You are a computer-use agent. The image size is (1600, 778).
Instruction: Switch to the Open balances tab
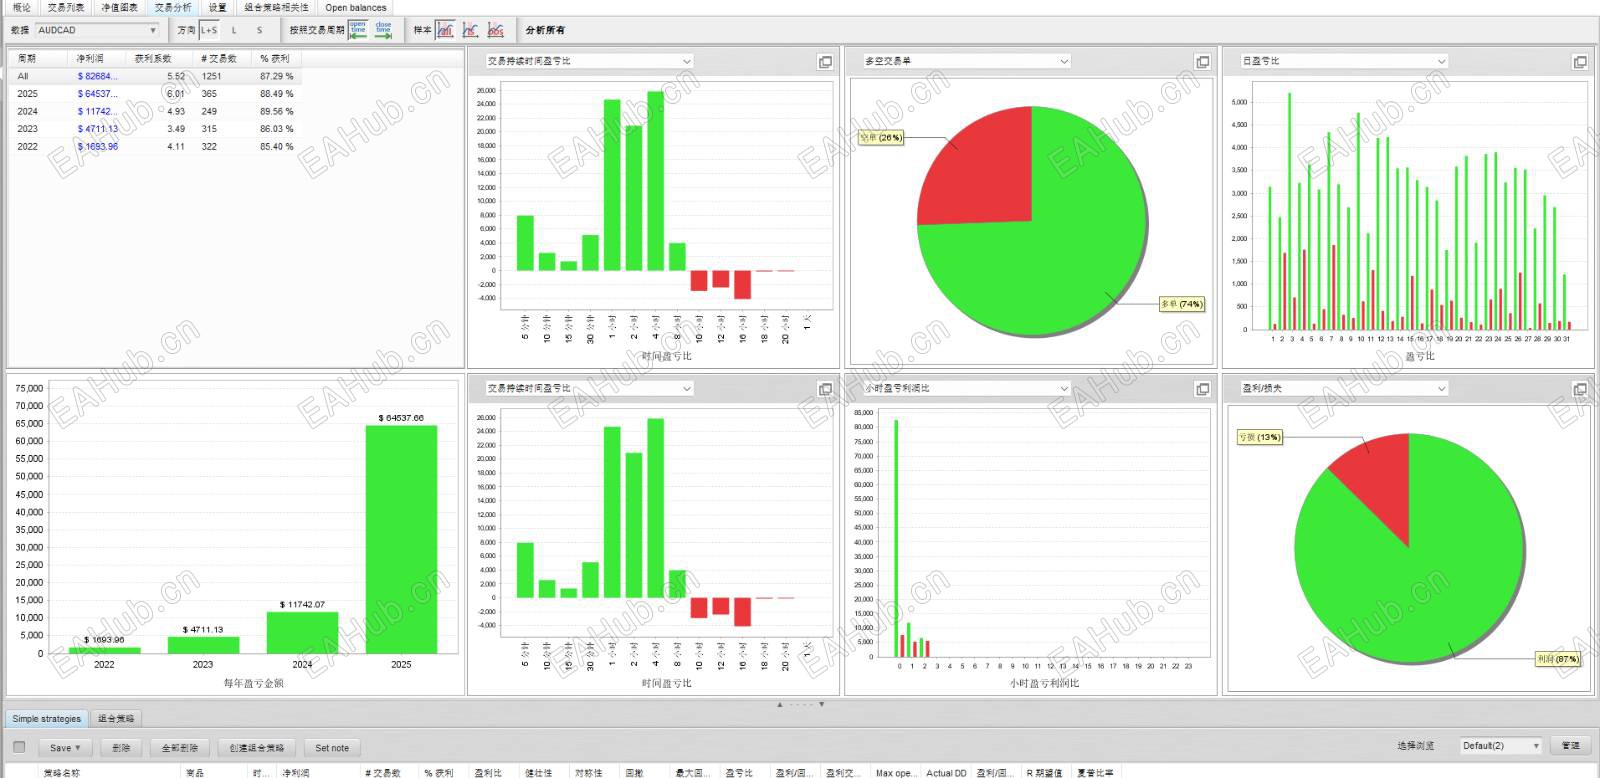coord(355,7)
